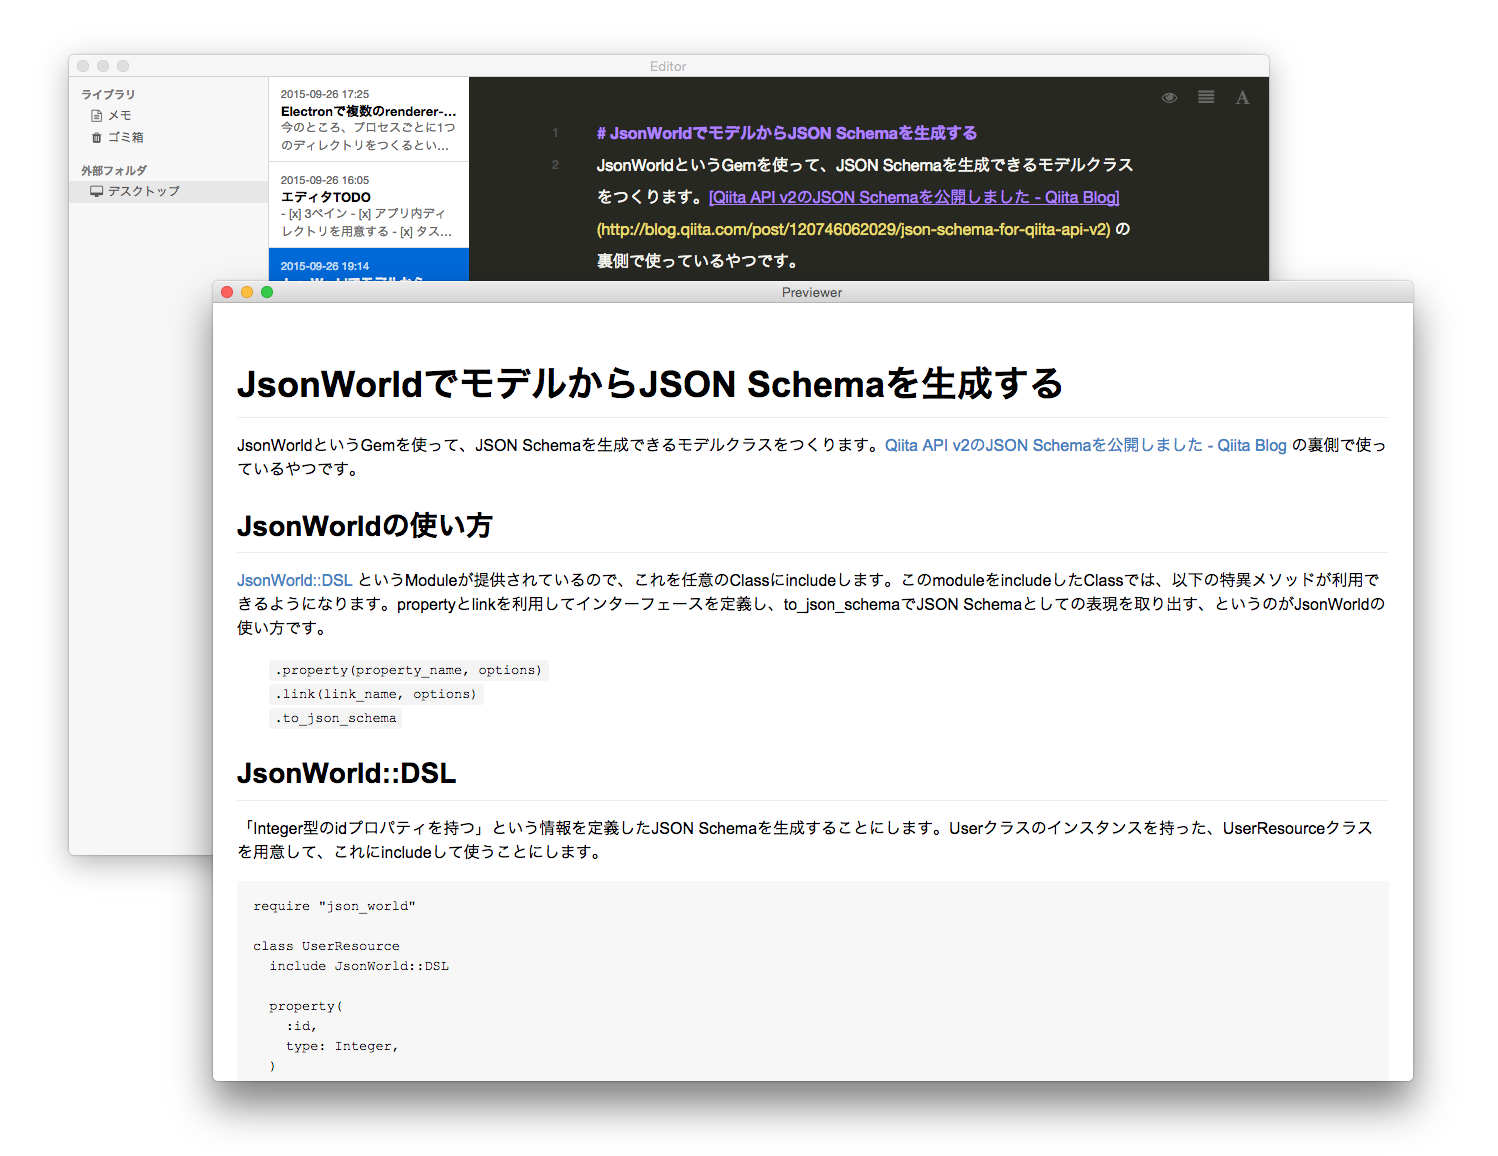Viewport: 1498px width, 1156px height.
Task: Click code line 'include JsonWorld::DSL'
Action: 359,966
